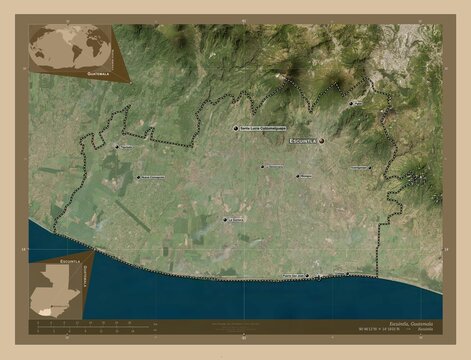Click the 'Escuintla, Guatemala' title caption

(x=412, y=324)
